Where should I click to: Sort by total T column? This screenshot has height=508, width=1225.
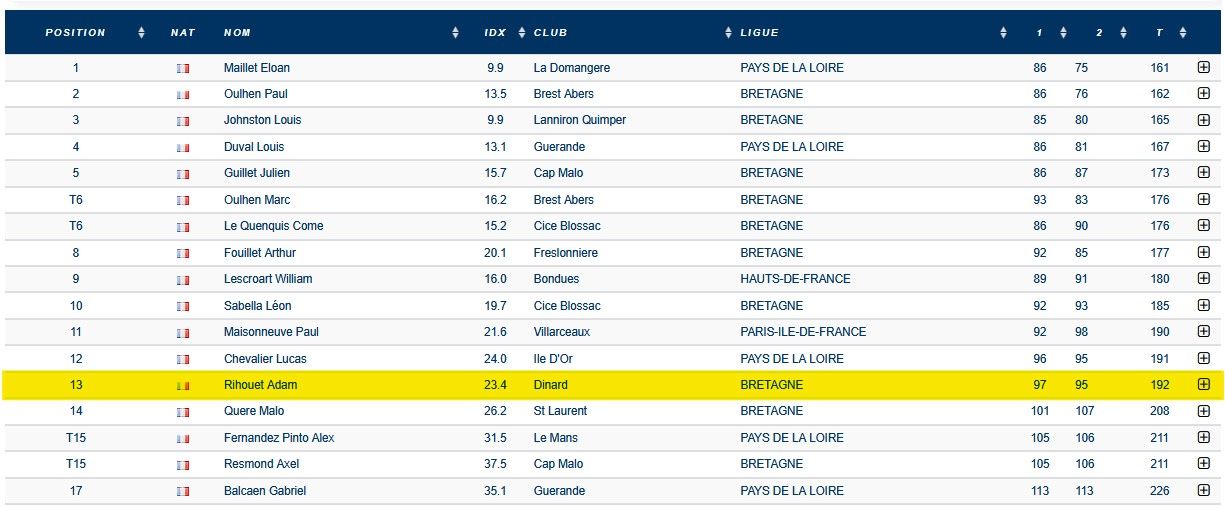point(1160,32)
